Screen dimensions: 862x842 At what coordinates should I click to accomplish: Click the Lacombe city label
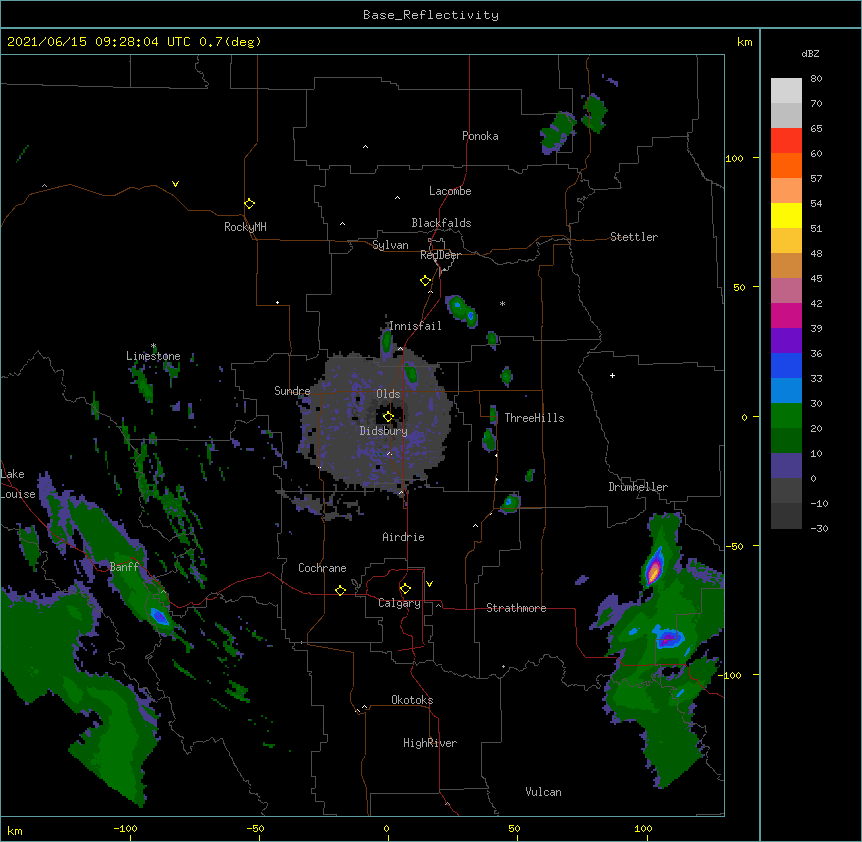pyautogui.click(x=450, y=191)
